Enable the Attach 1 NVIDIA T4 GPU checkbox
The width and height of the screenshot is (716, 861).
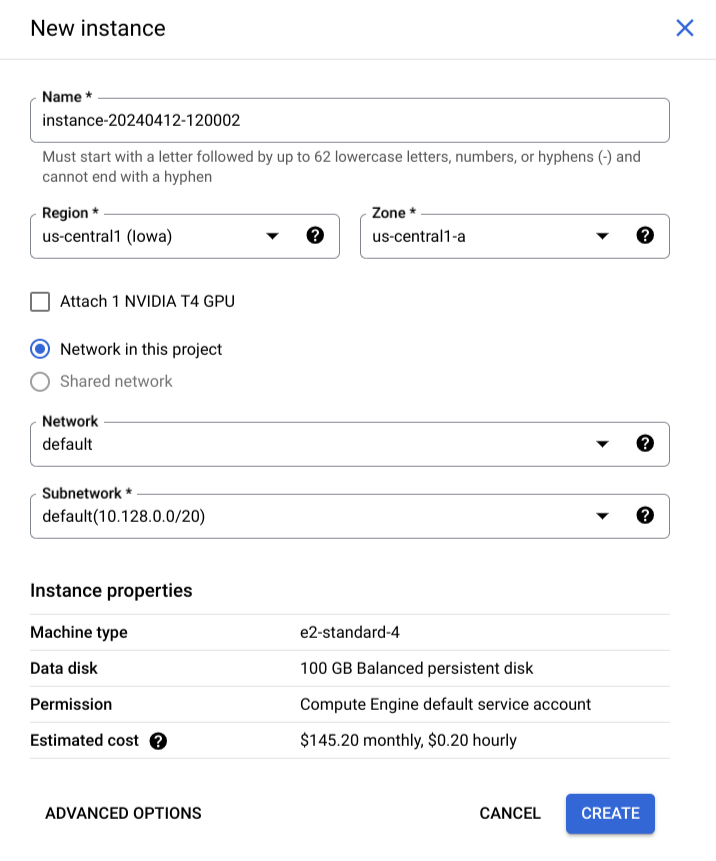coord(42,301)
